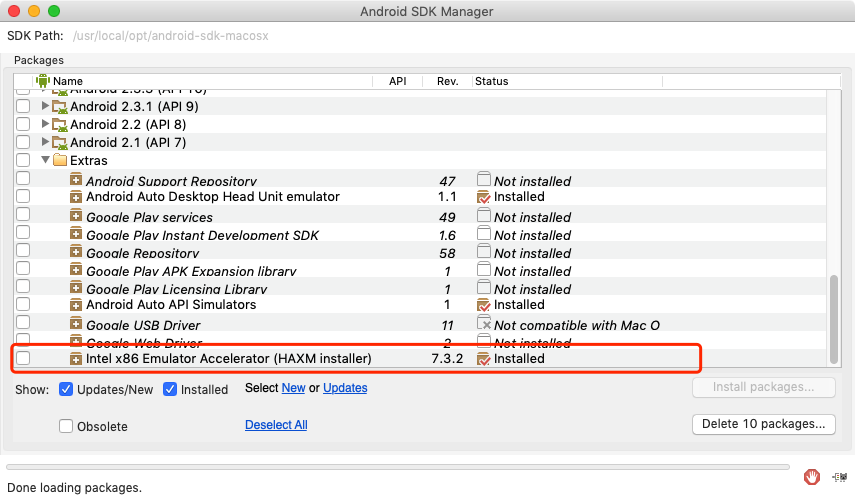855x500 pixels.
Task: Expand Android 2.1 (API 7)
Action: click(45, 142)
